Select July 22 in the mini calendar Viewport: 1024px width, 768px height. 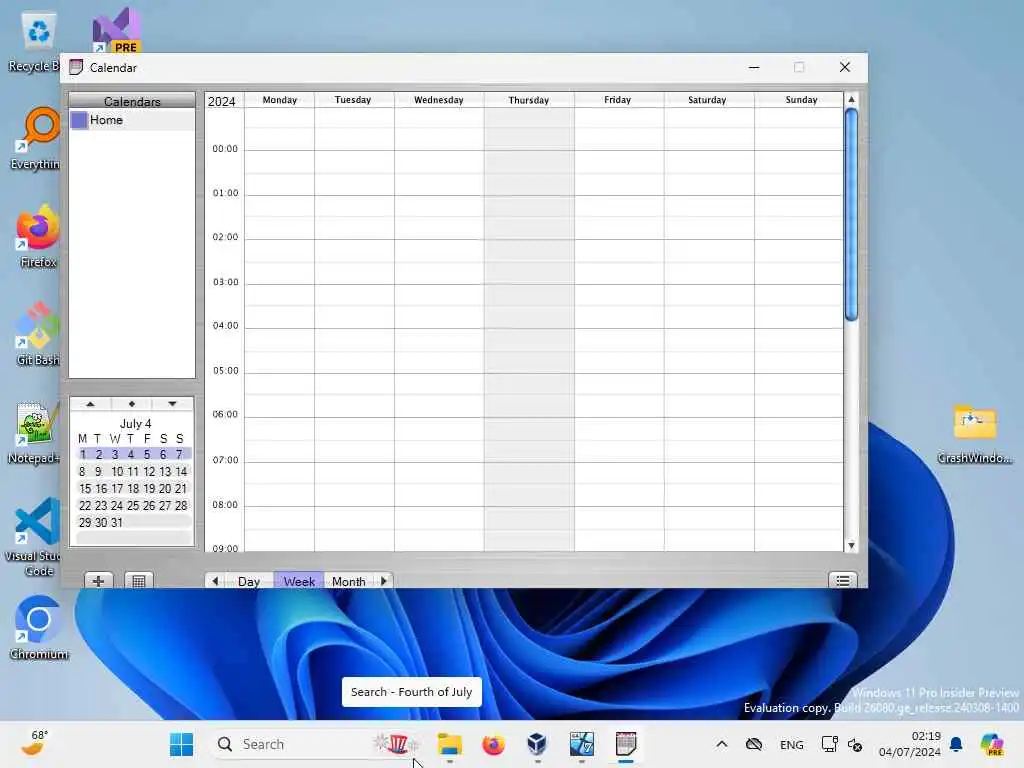pos(85,505)
